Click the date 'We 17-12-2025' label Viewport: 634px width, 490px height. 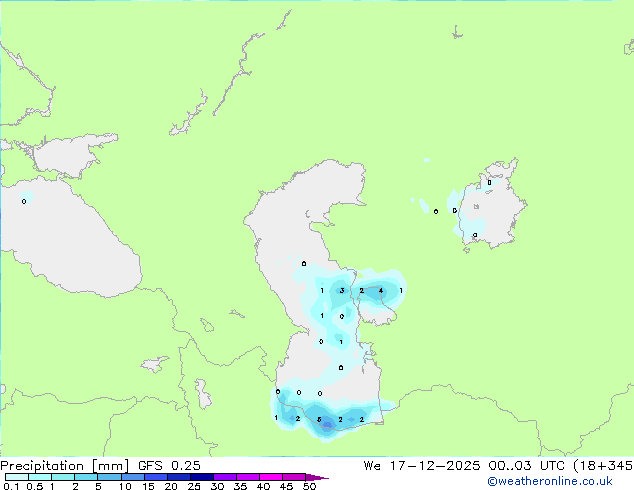coord(422,466)
